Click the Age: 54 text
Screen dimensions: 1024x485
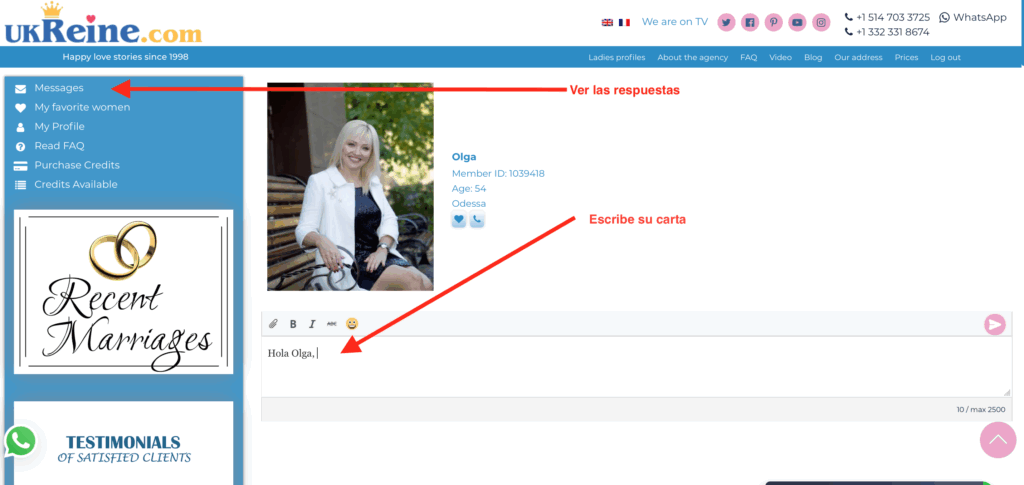[x=469, y=189]
